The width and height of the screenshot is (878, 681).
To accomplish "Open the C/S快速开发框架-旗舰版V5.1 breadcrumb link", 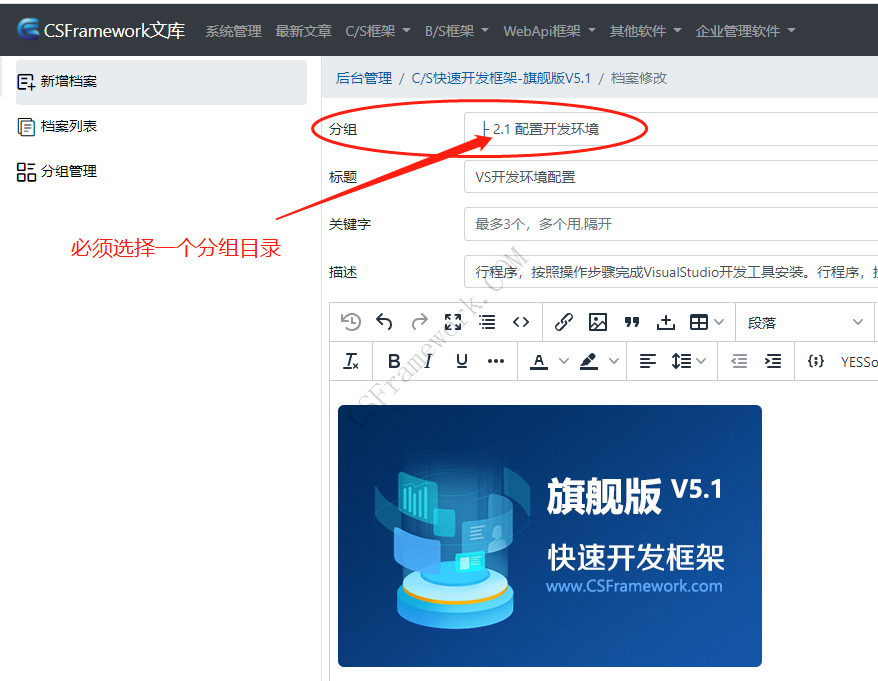I will 501,78.
